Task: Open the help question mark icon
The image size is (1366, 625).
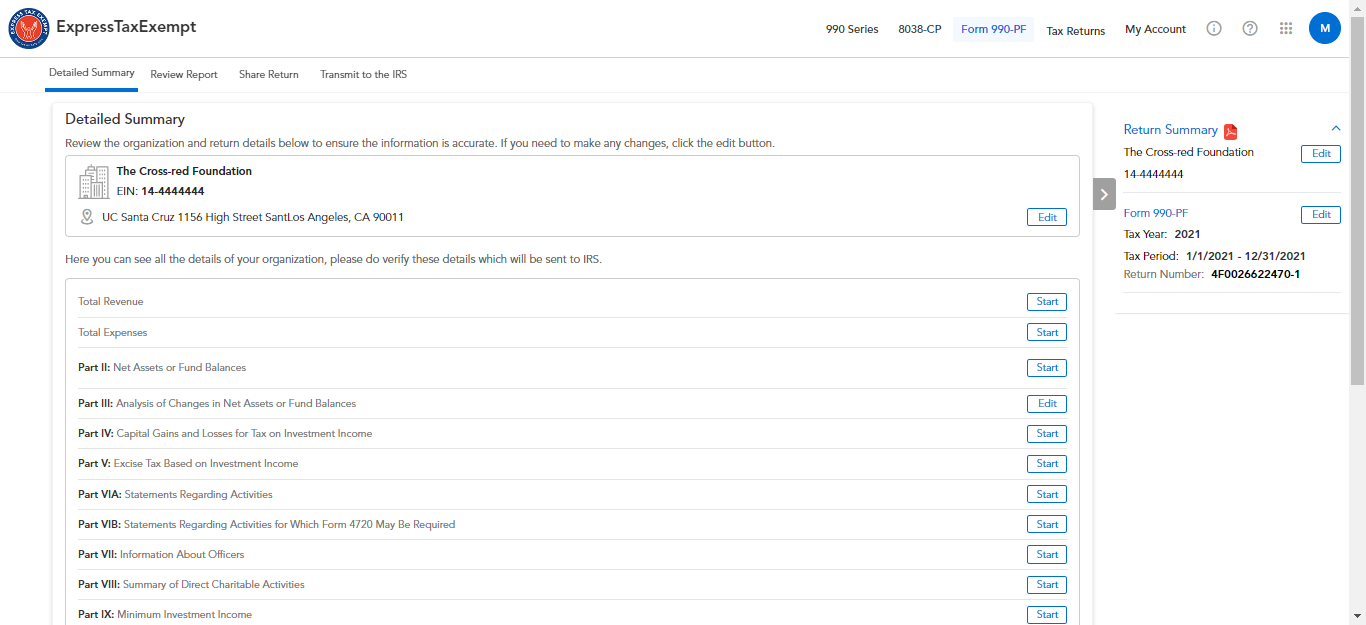Action: [x=1250, y=29]
